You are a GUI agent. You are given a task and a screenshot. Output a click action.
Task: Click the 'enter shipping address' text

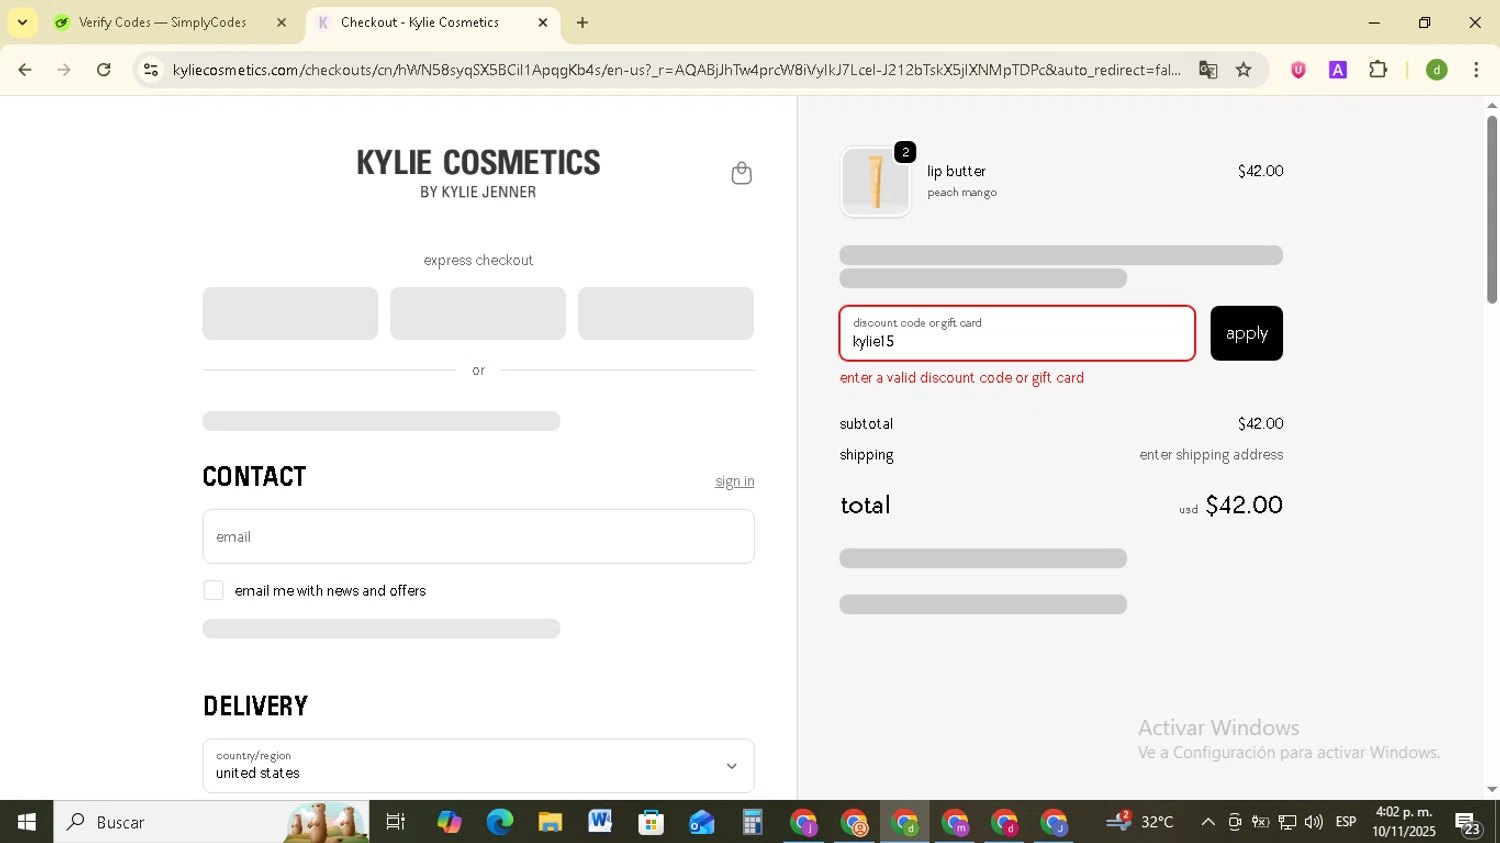click(x=1211, y=455)
